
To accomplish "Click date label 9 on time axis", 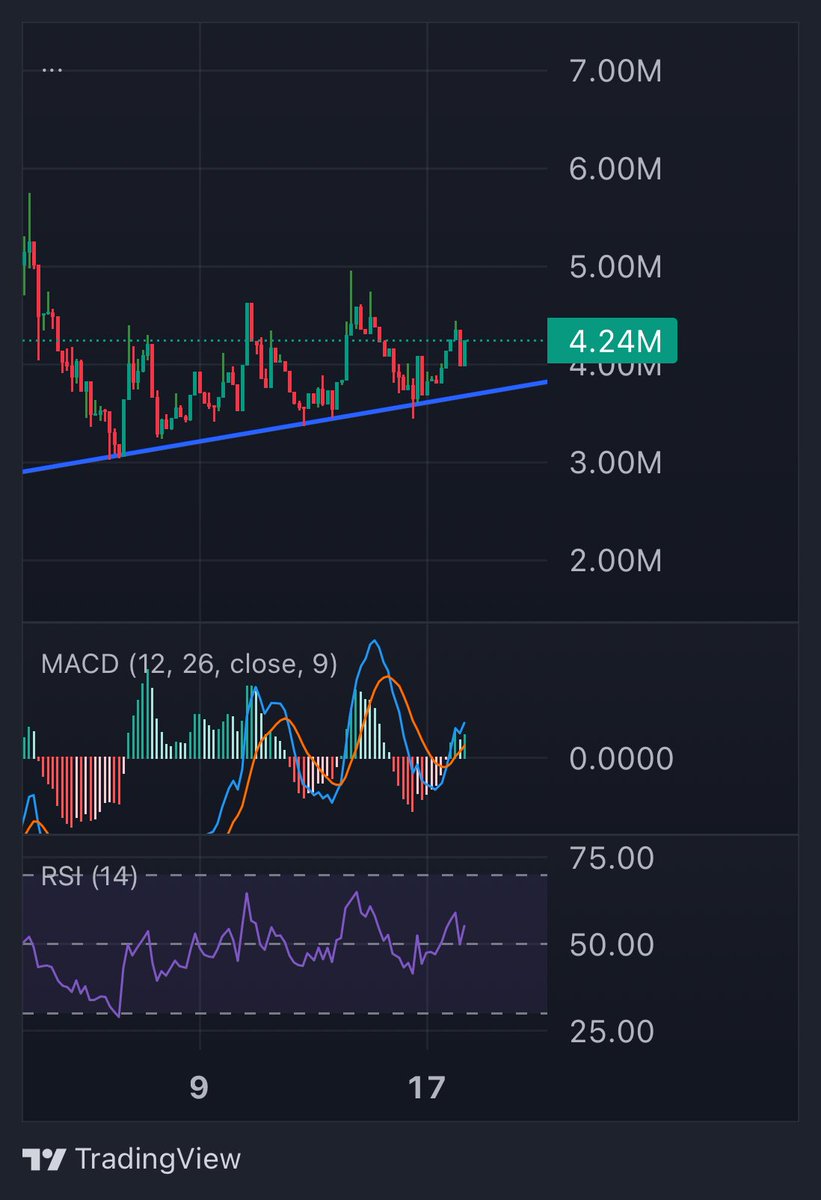I will (x=200, y=1087).
